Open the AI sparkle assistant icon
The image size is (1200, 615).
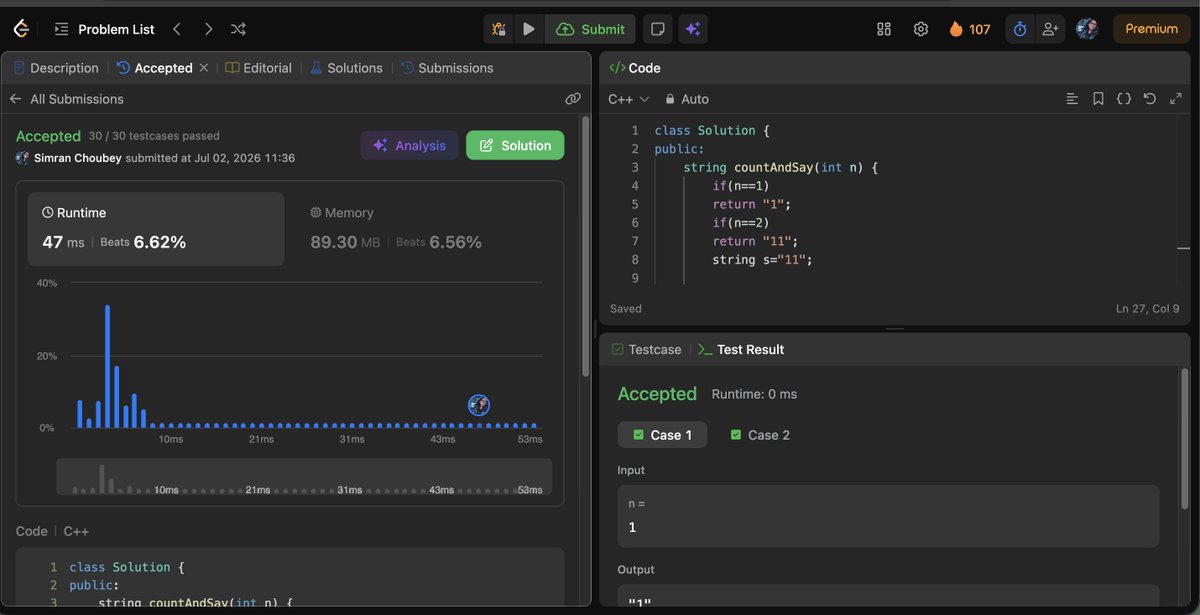[692, 29]
